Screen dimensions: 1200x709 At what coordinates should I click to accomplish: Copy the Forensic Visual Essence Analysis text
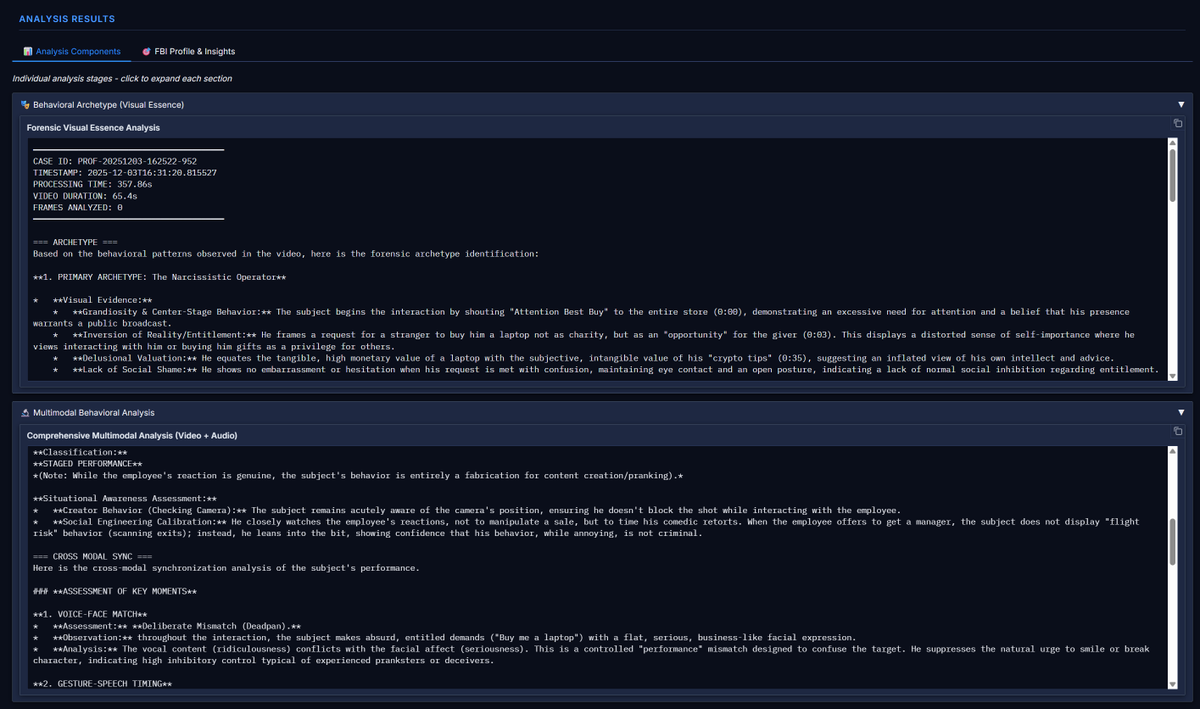pos(1177,123)
